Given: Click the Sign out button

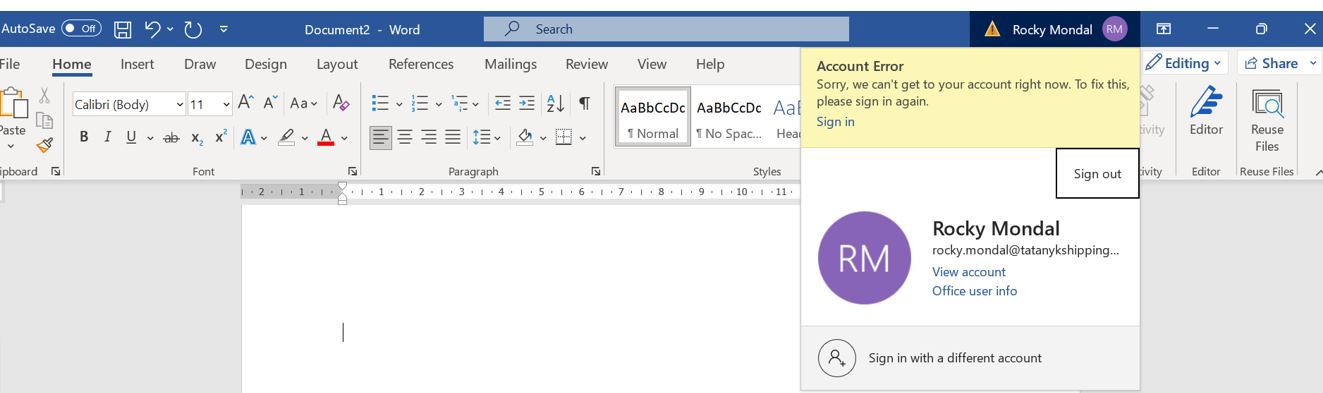Looking at the screenshot, I should point(1097,173).
